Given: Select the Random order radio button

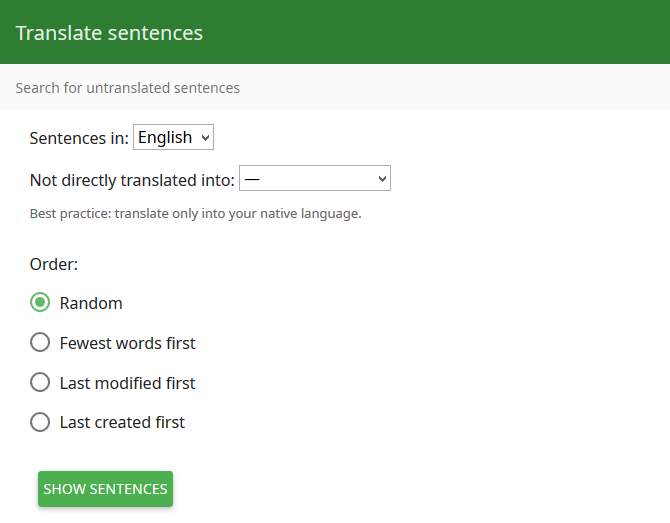Looking at the screenshot, I should coord(40,303).
